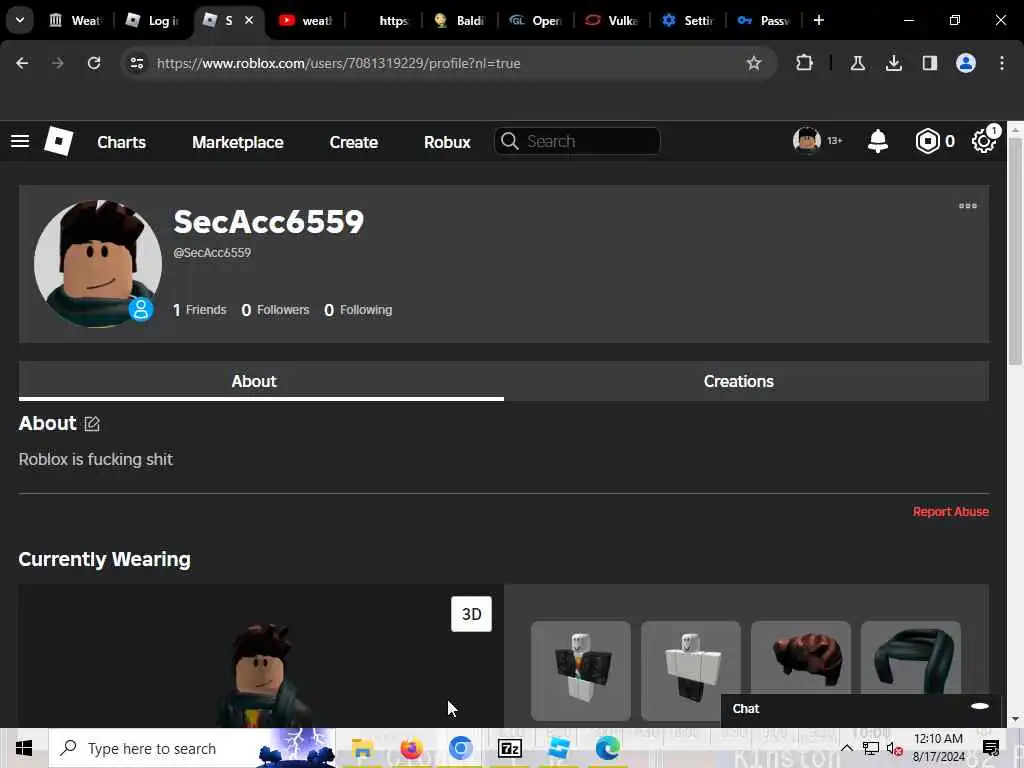Image resolution: width=1024 pixels, height=768 pixels.
Task: Open the dark scarf item thumbnail
Action: click(910, 658)
